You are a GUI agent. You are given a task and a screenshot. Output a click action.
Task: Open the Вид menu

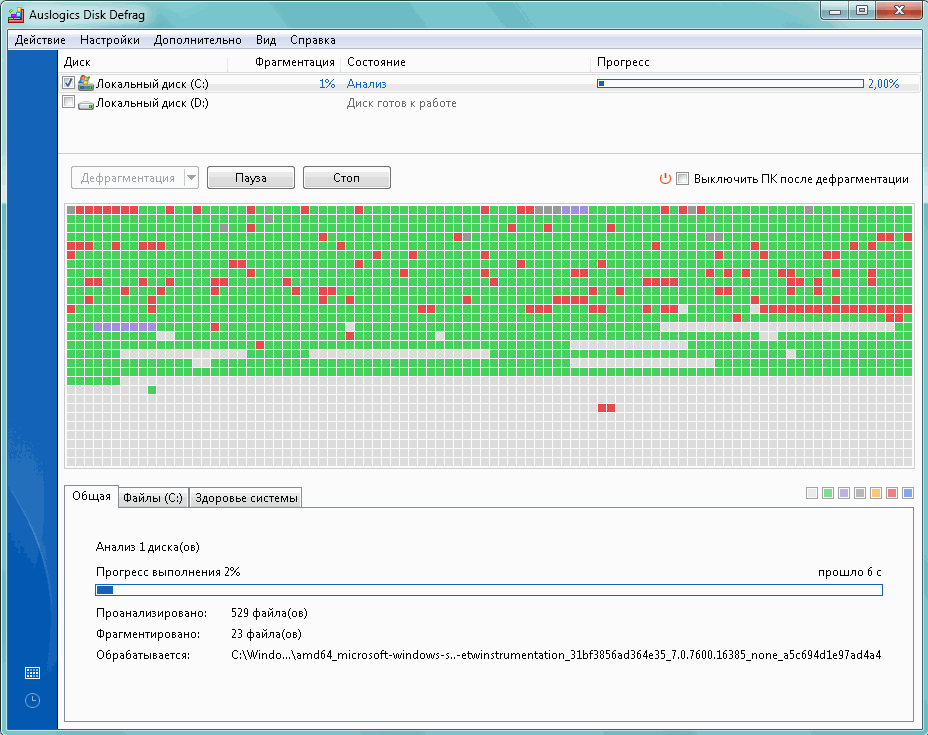pyautogui.click(x=266, y=40)
